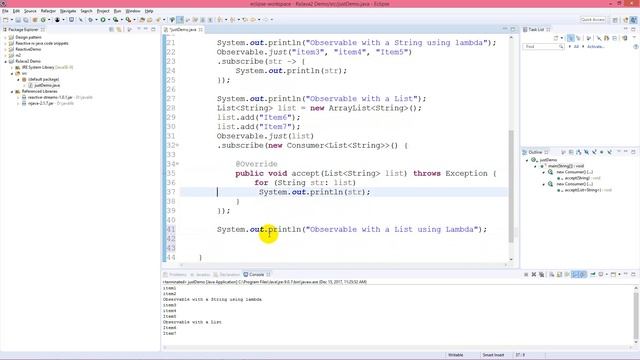This screenshot has height=360, width=640.
Task: Click Remove All Terminated Launches icon
Action: pyautogui.click(x=541, y=274)
